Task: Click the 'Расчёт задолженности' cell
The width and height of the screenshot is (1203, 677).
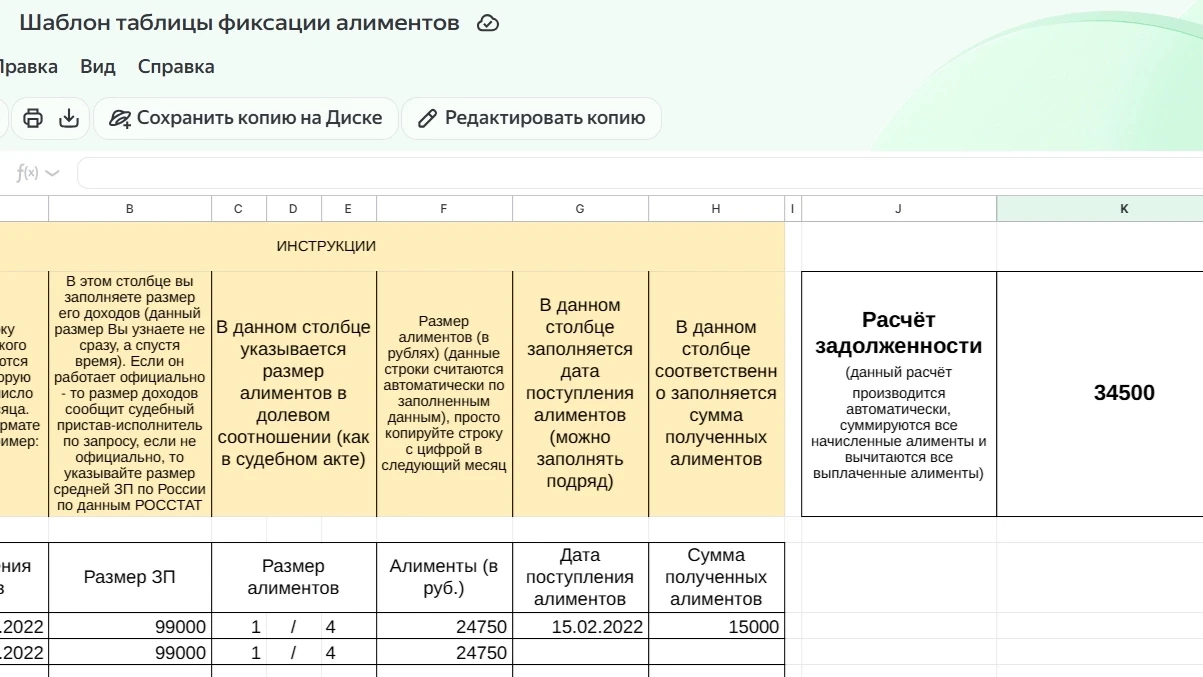Action: (899, 394)
